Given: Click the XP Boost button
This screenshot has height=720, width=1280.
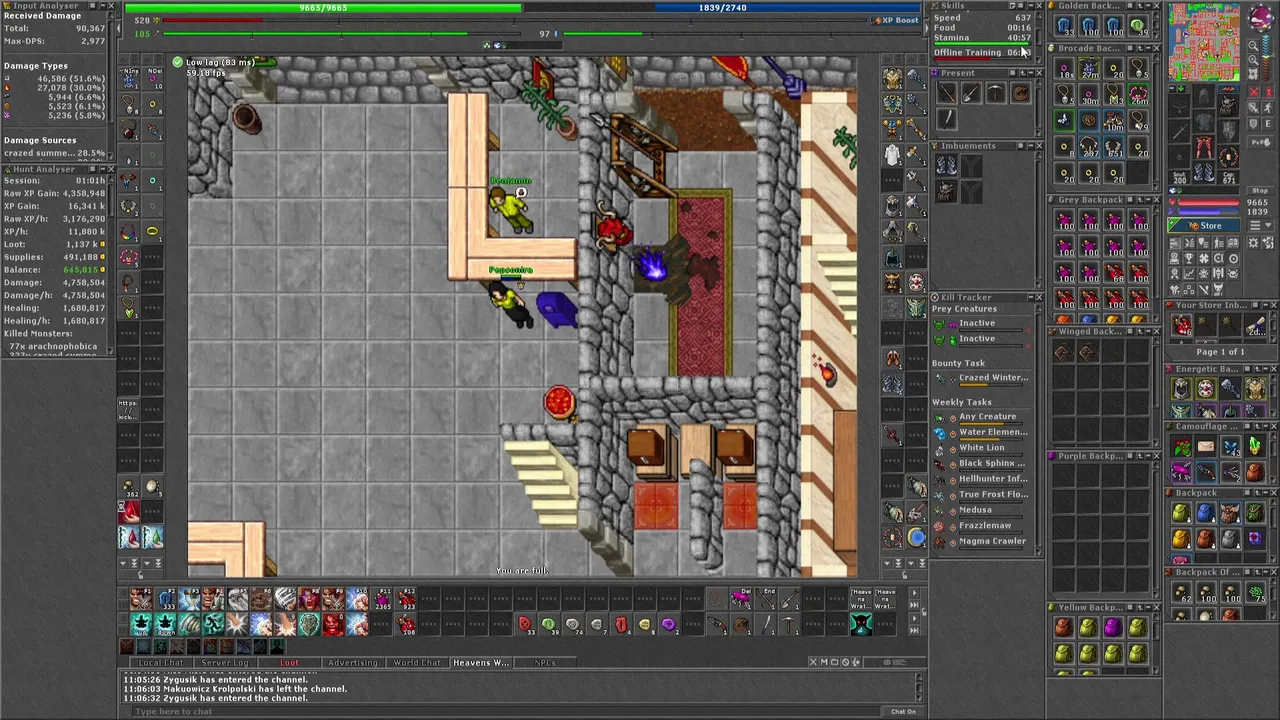Looking at the screenshot, I should point(894,20).
